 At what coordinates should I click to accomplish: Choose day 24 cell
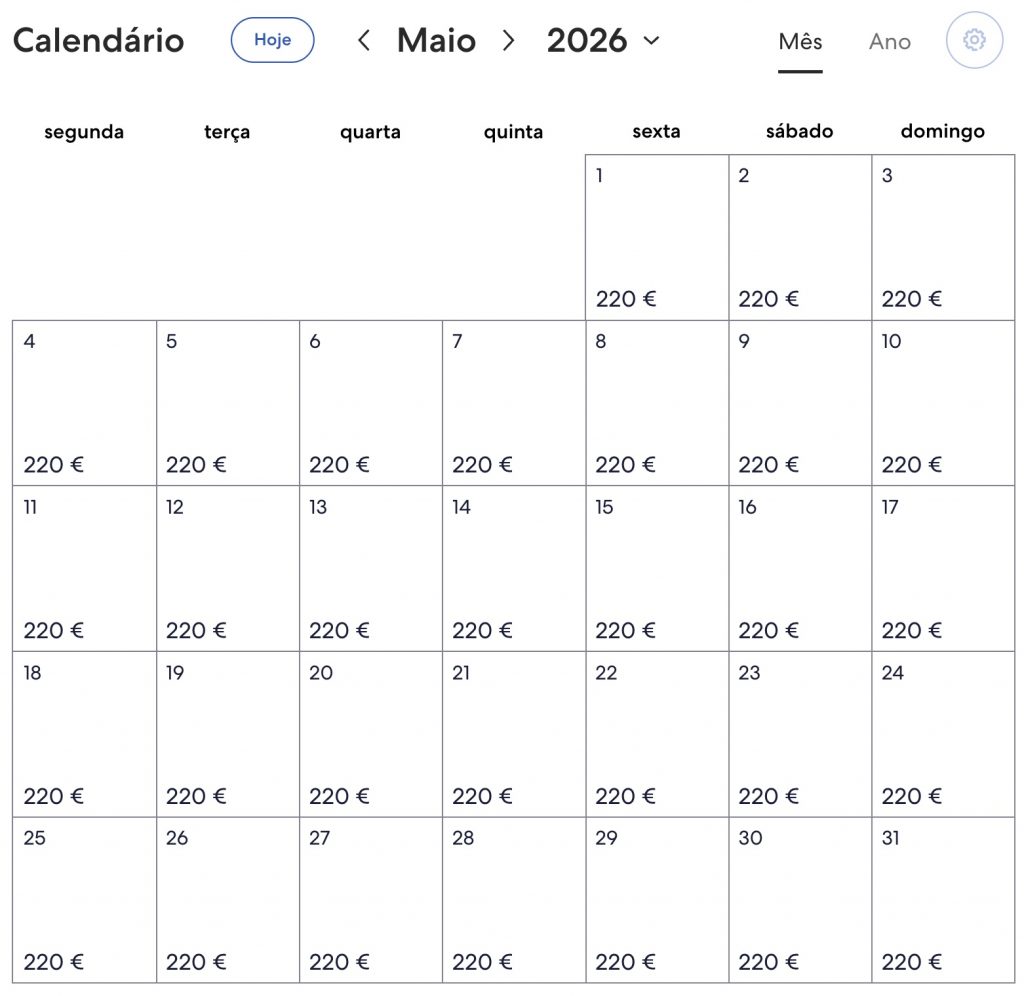(943, 735)
